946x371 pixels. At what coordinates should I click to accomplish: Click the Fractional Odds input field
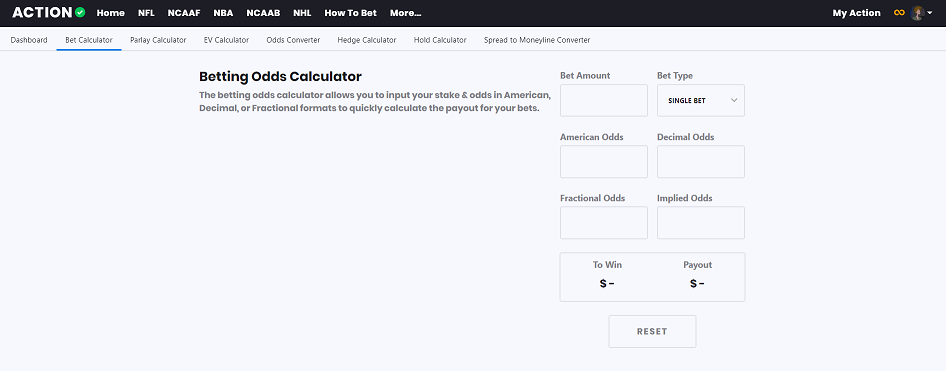tap(604, 223)
